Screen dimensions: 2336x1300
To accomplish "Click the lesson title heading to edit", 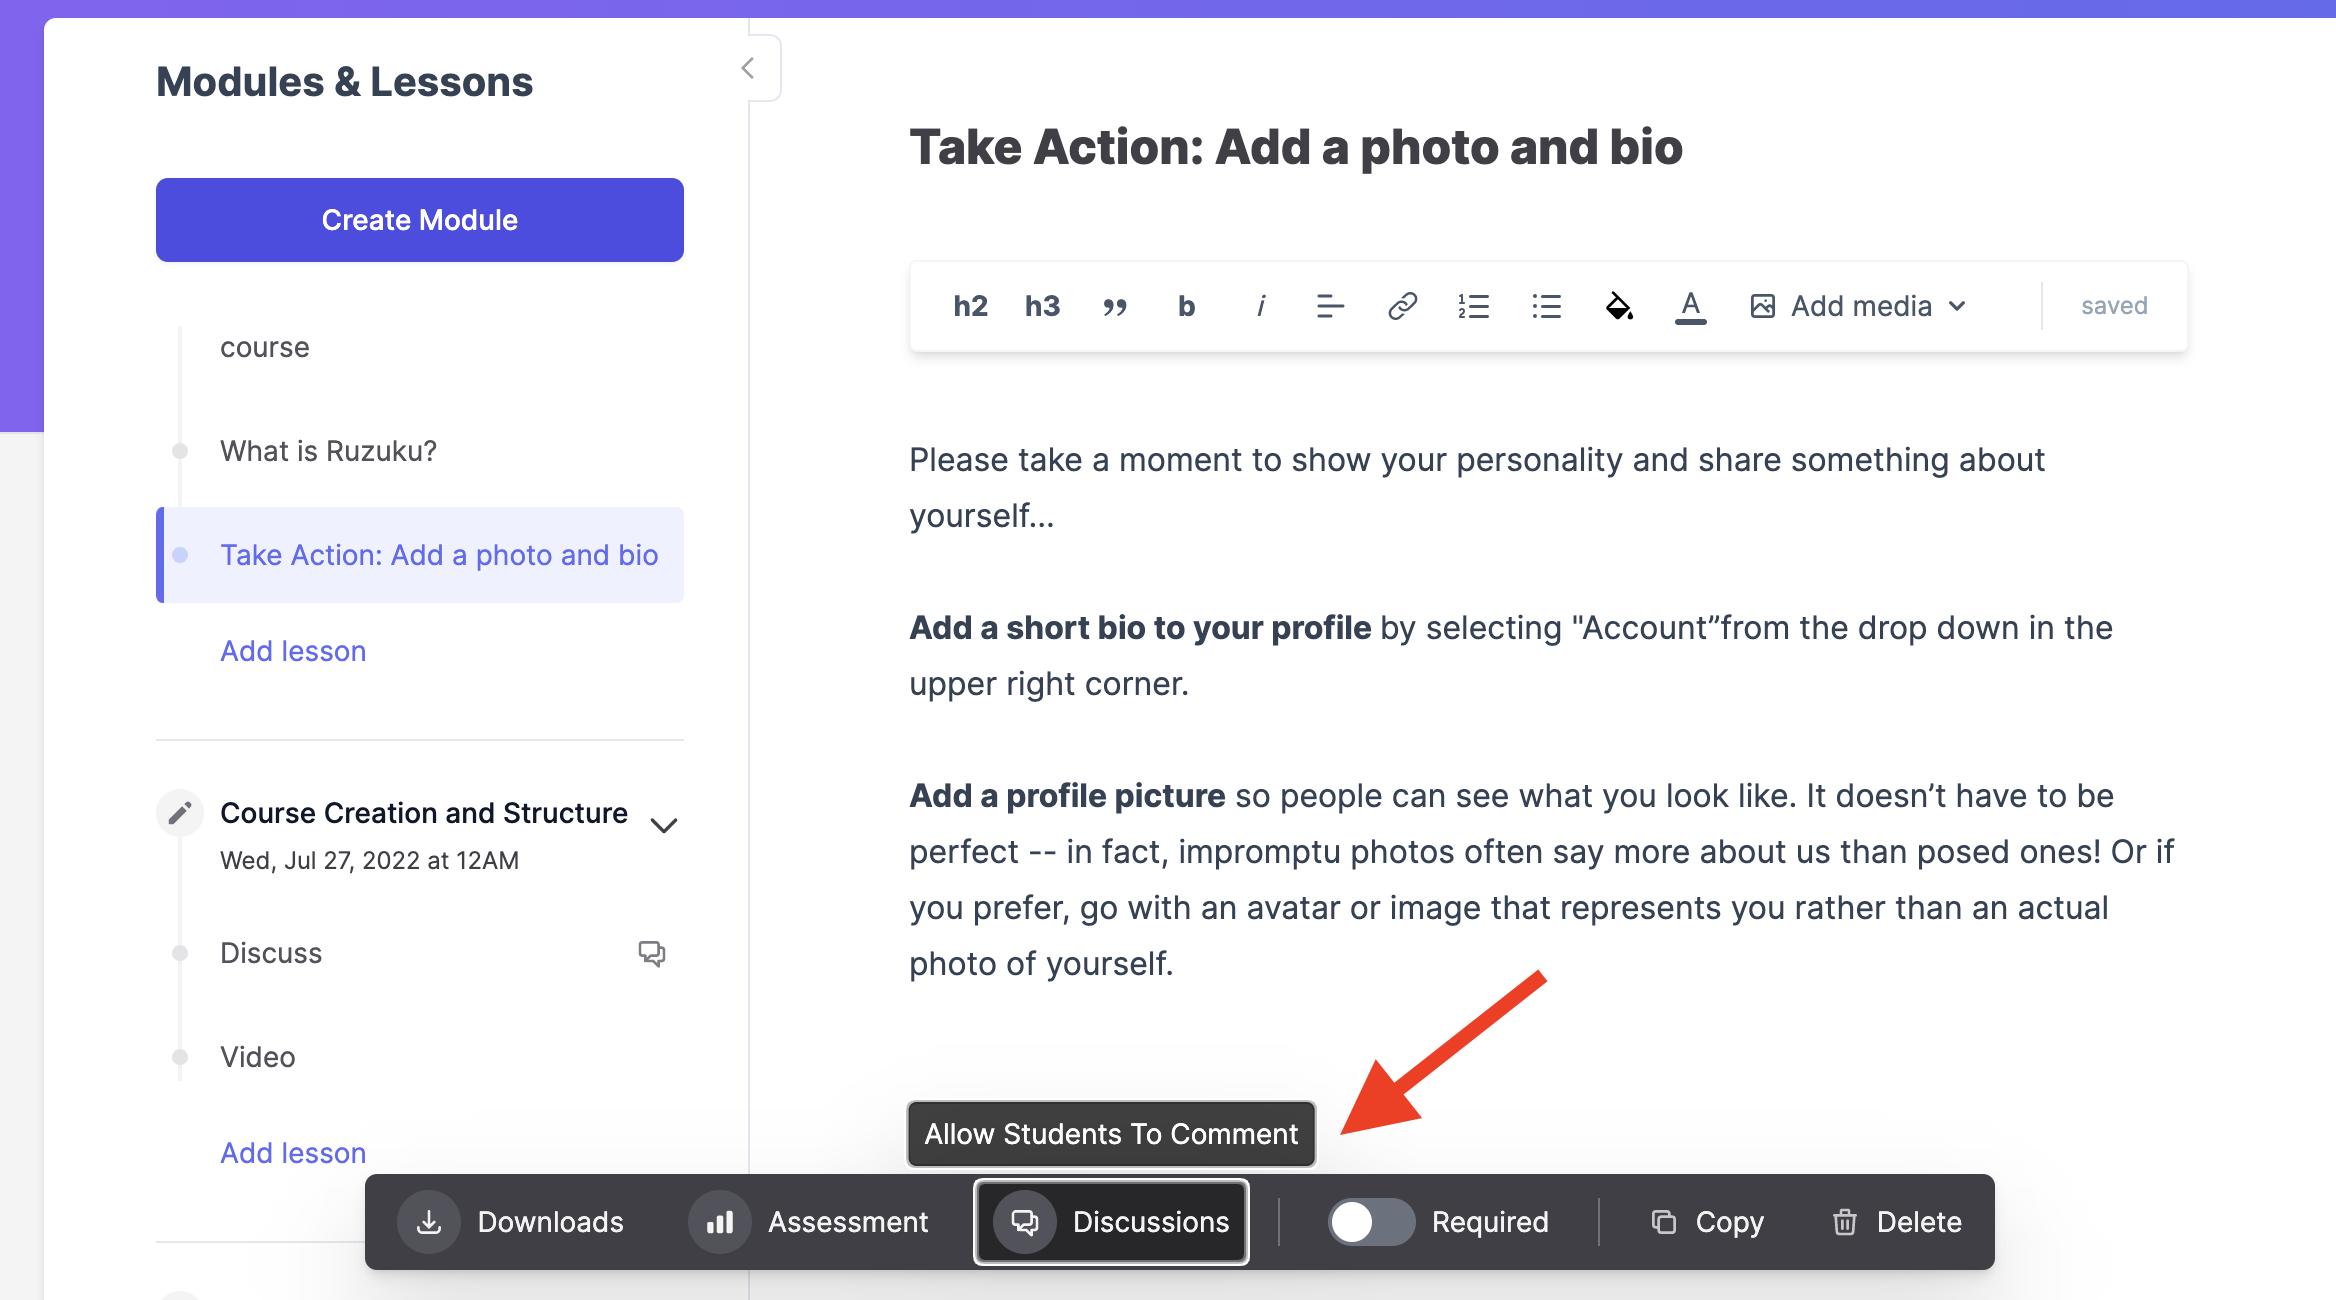I will (x=1295, y=147).
